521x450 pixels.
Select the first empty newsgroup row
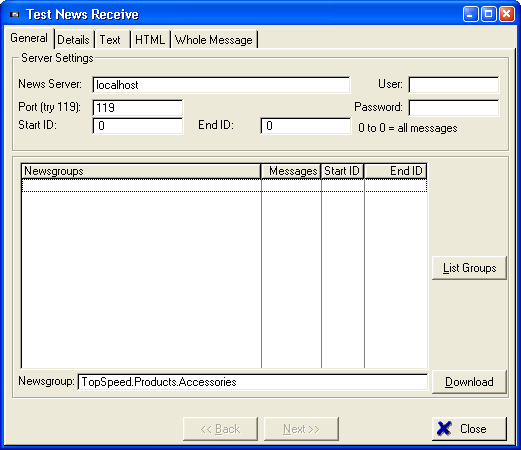coord(224,186)
